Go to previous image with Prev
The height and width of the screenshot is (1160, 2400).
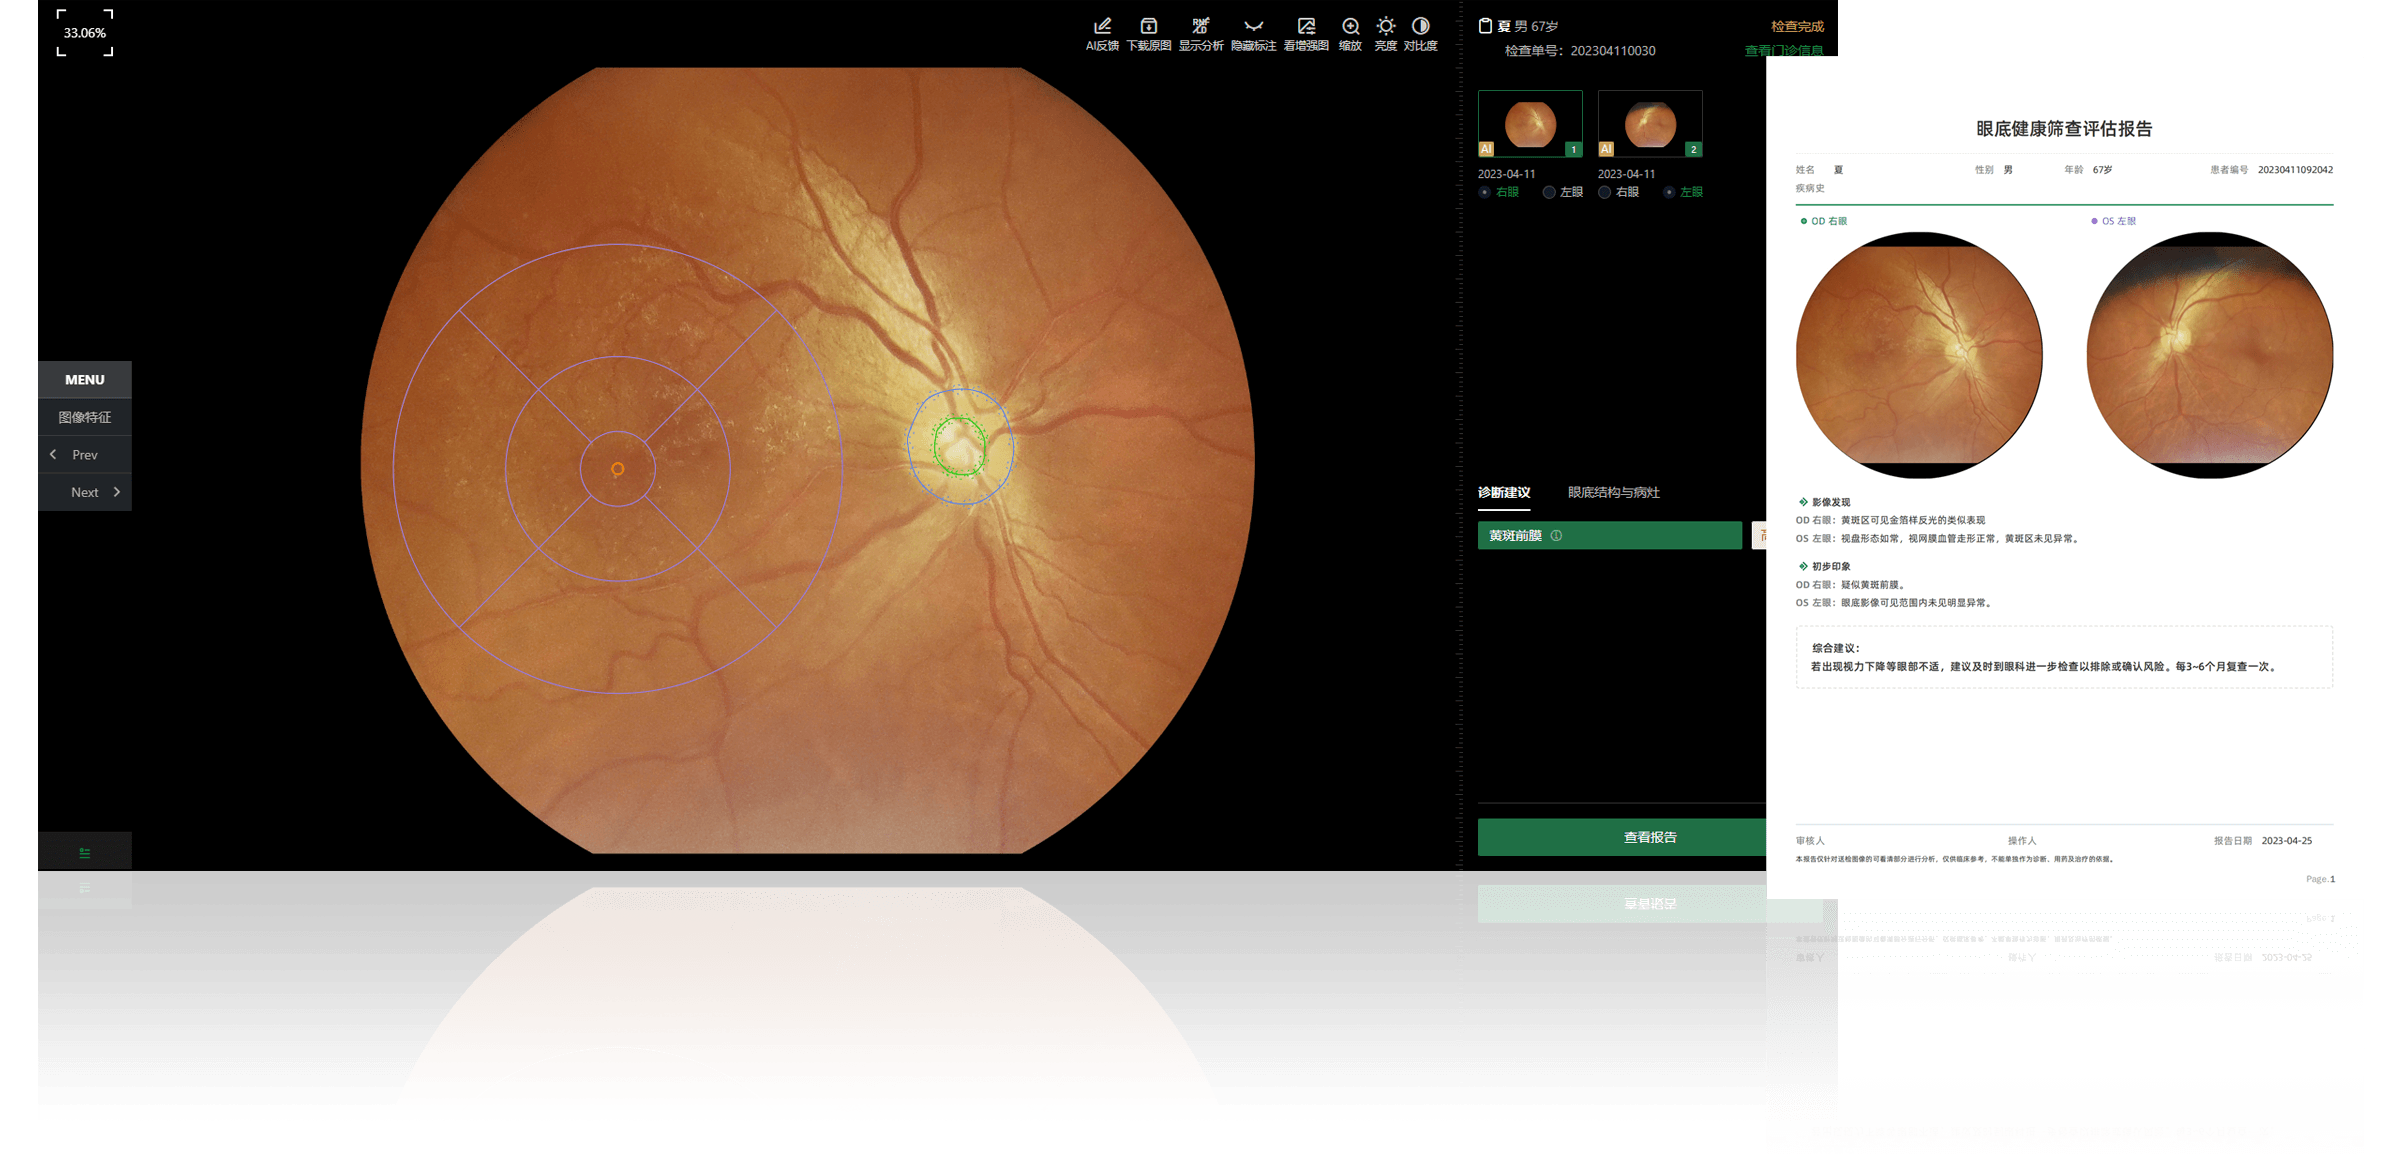[x=85, y=455]
